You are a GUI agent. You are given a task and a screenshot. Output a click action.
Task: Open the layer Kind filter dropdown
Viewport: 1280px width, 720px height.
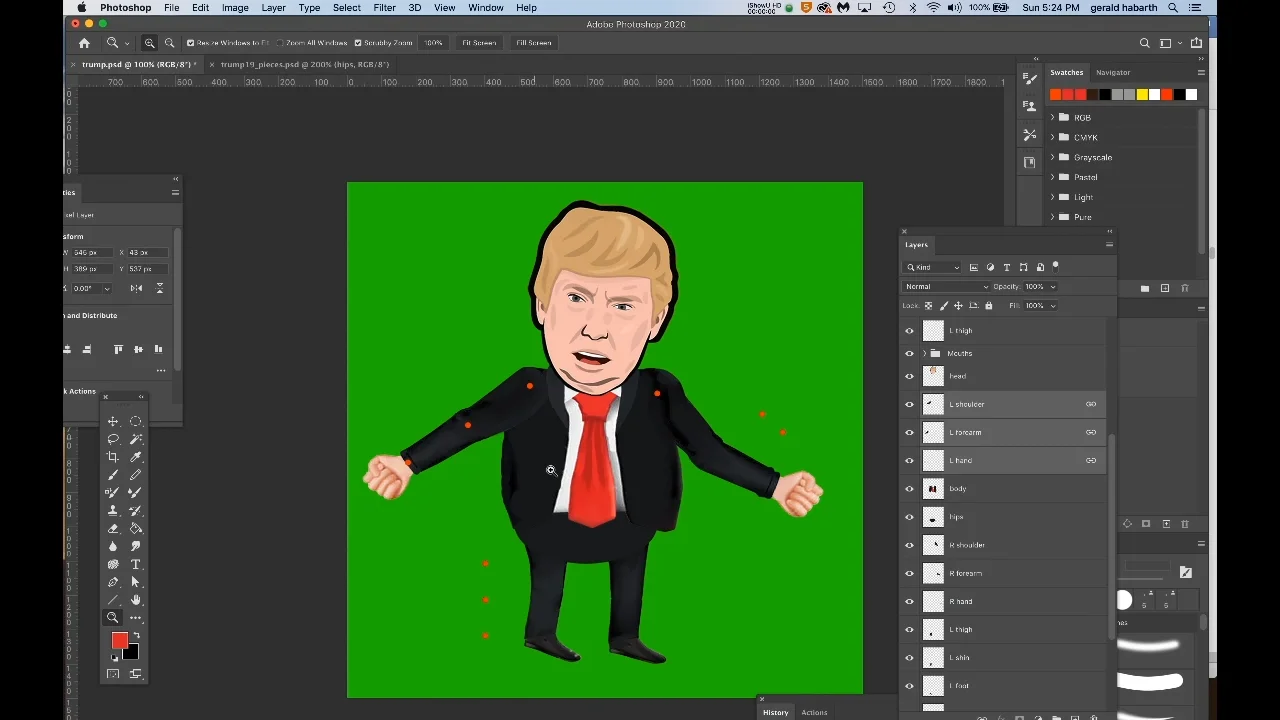pyautogui.click(x=933, y=268)
